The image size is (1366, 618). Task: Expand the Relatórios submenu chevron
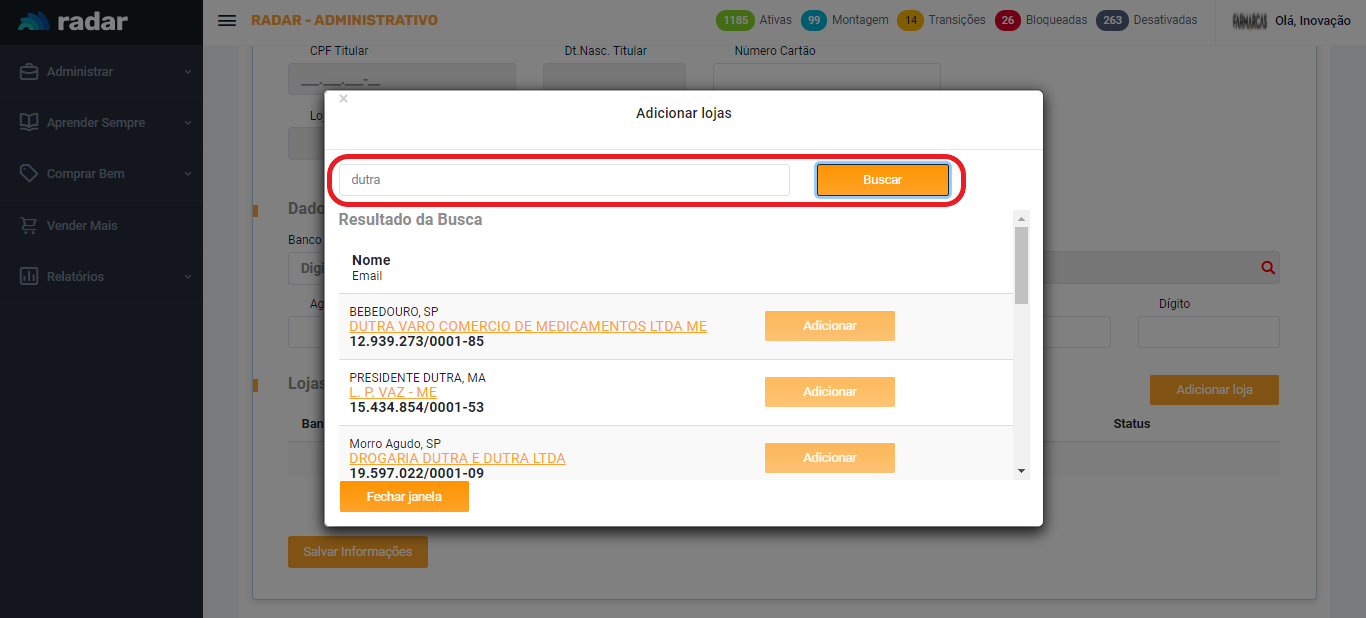187,277
